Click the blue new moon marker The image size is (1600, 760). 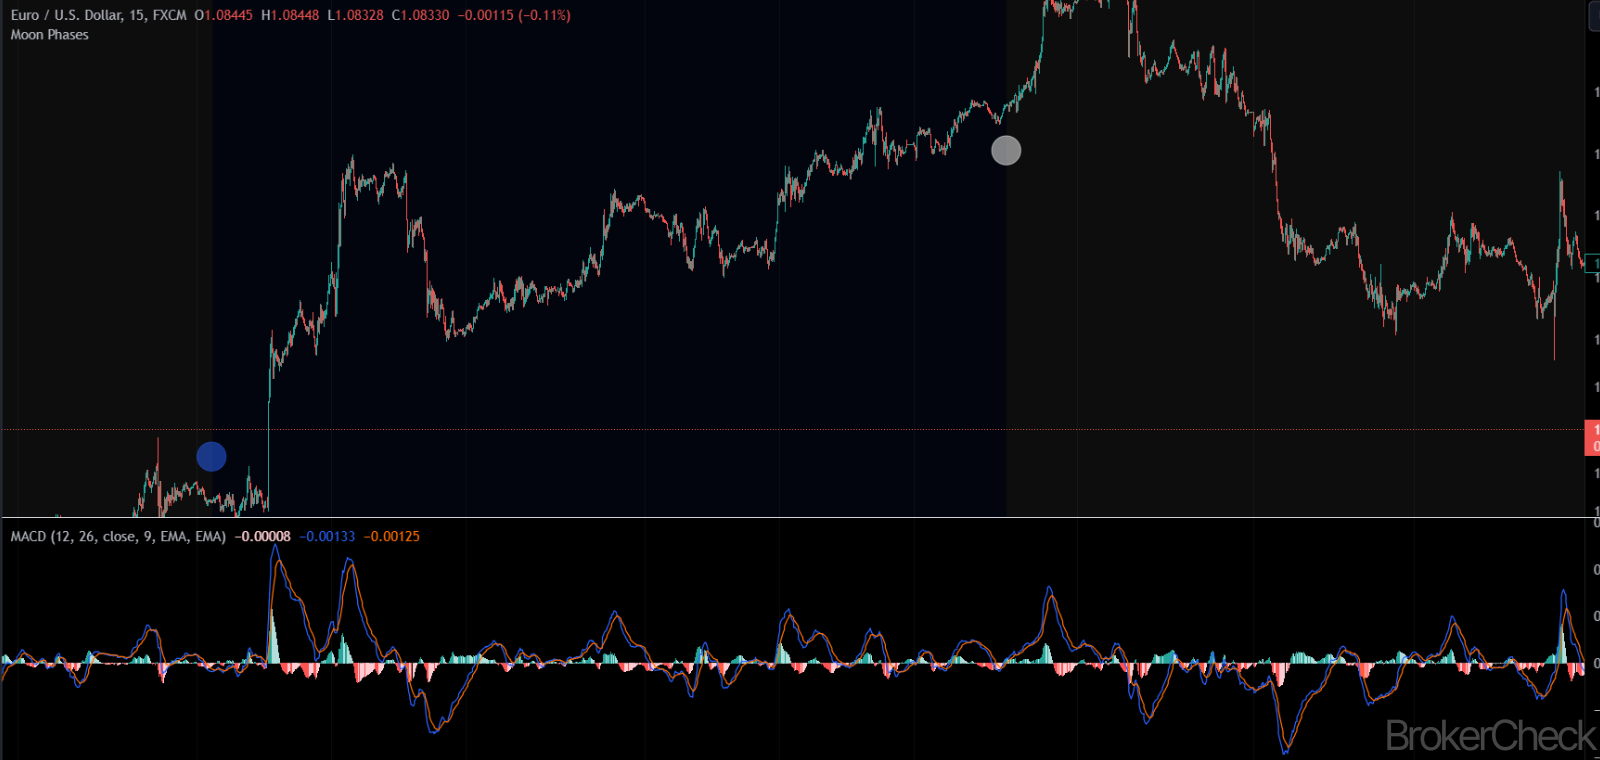211,457
